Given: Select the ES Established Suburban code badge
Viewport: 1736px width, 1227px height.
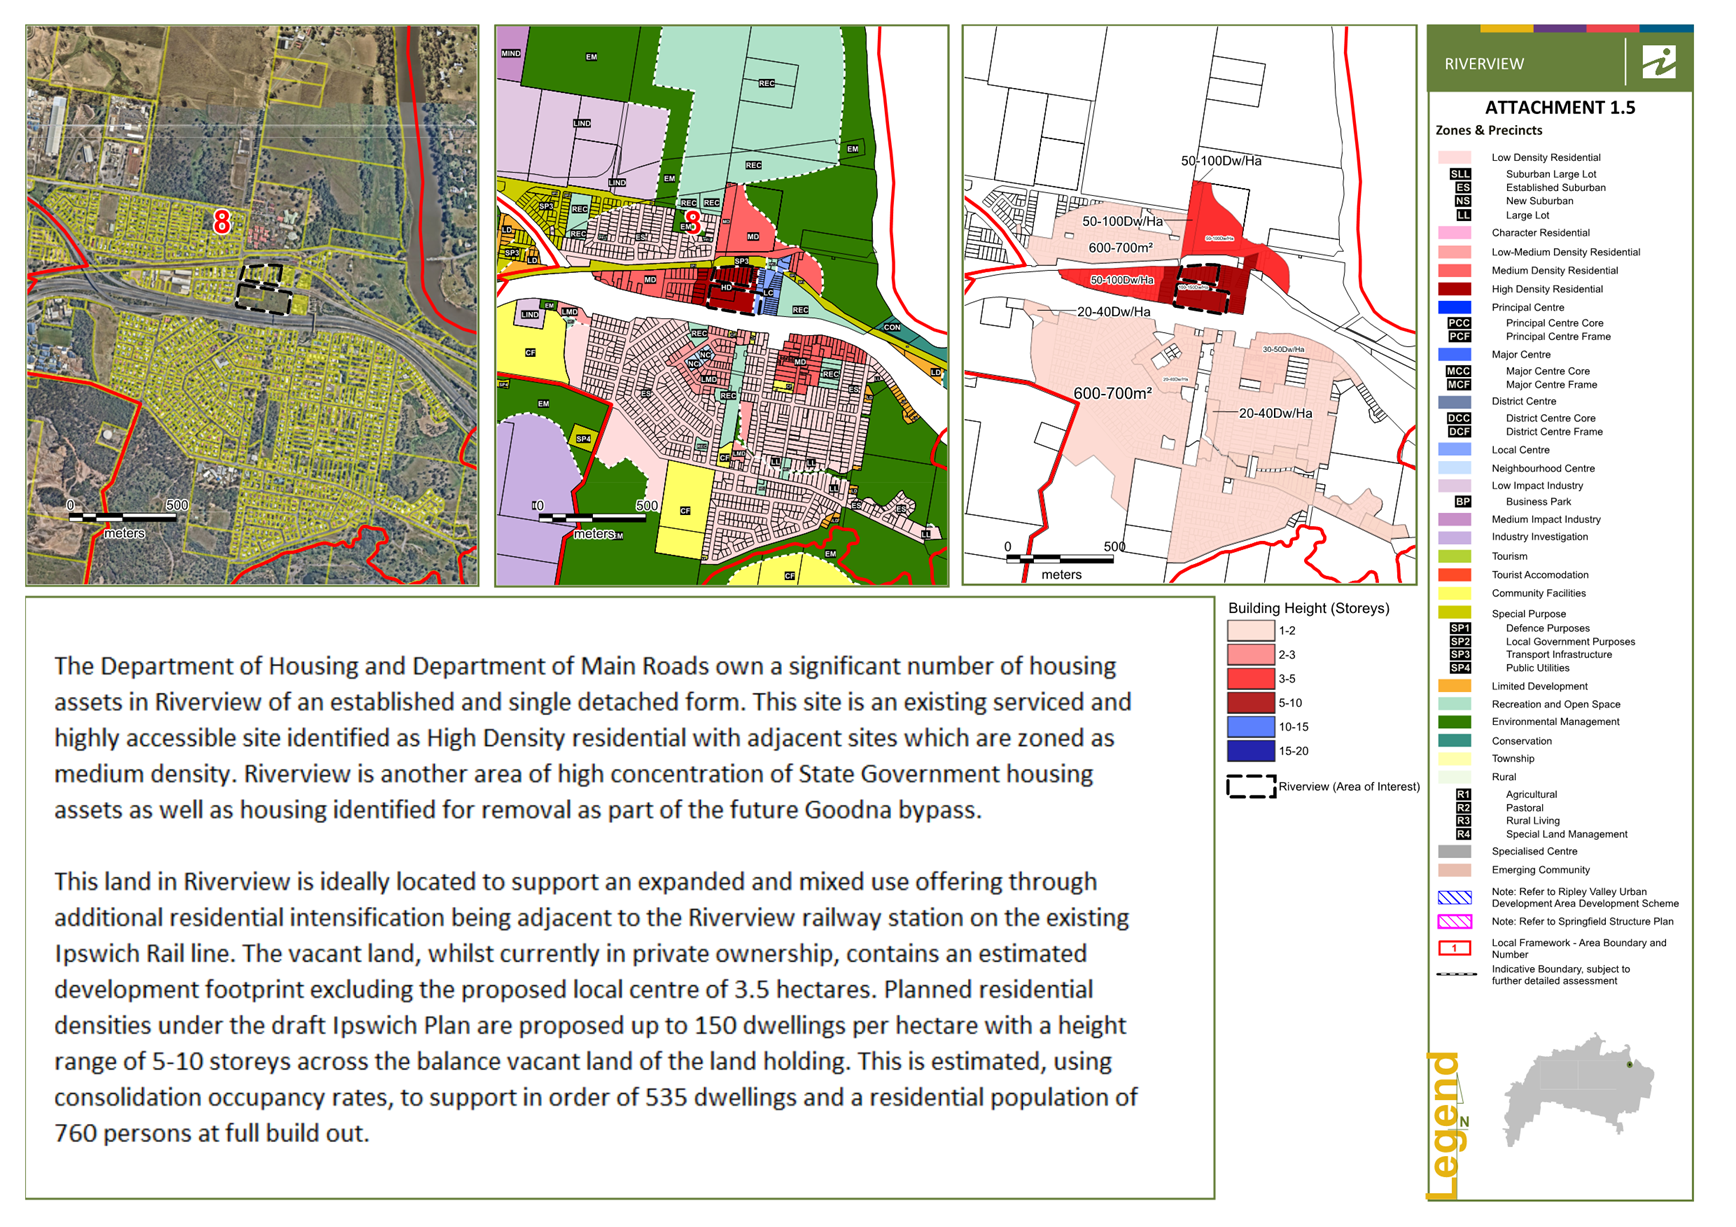Looking at the screenshot, I should coord(1462,188).
